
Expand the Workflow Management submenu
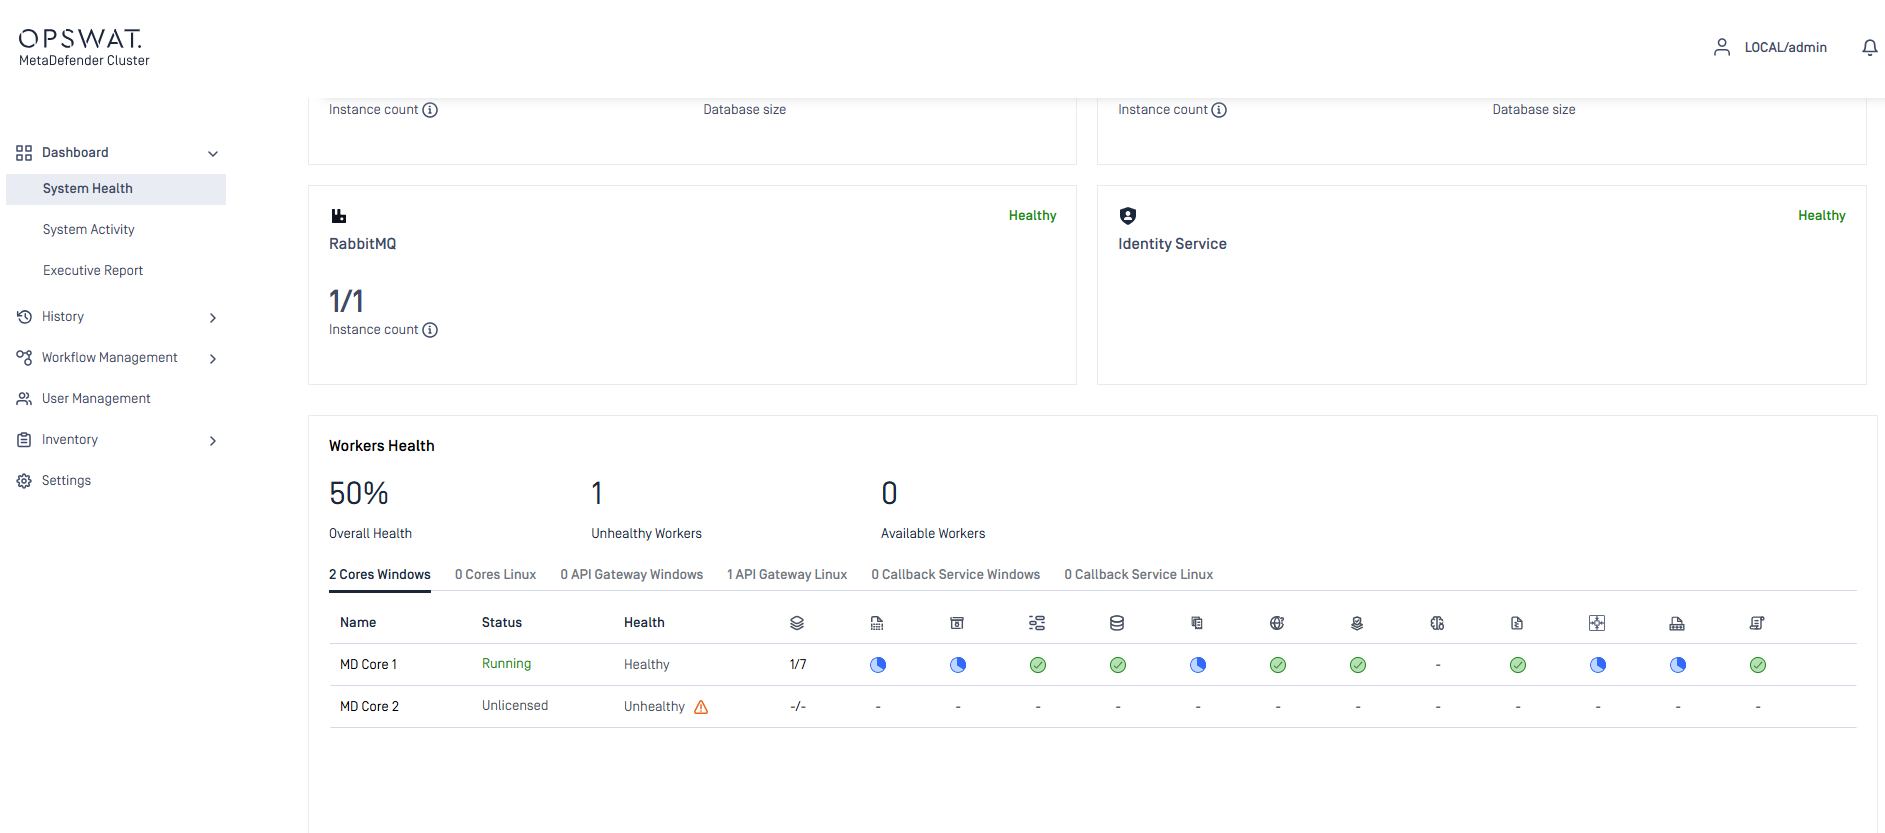click(212, 358)
